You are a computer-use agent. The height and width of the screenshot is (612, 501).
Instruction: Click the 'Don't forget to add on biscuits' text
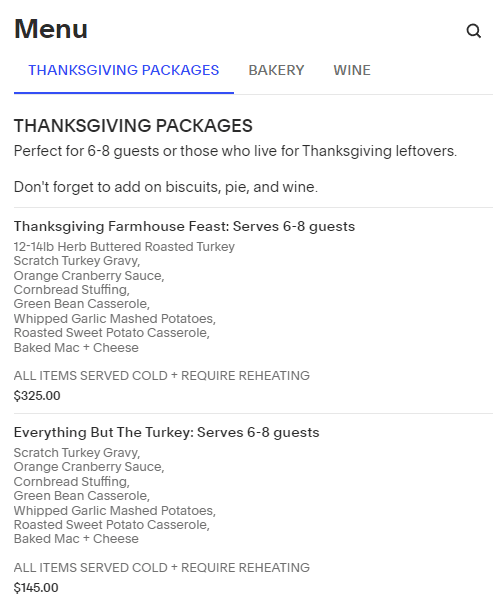[166, 187]
